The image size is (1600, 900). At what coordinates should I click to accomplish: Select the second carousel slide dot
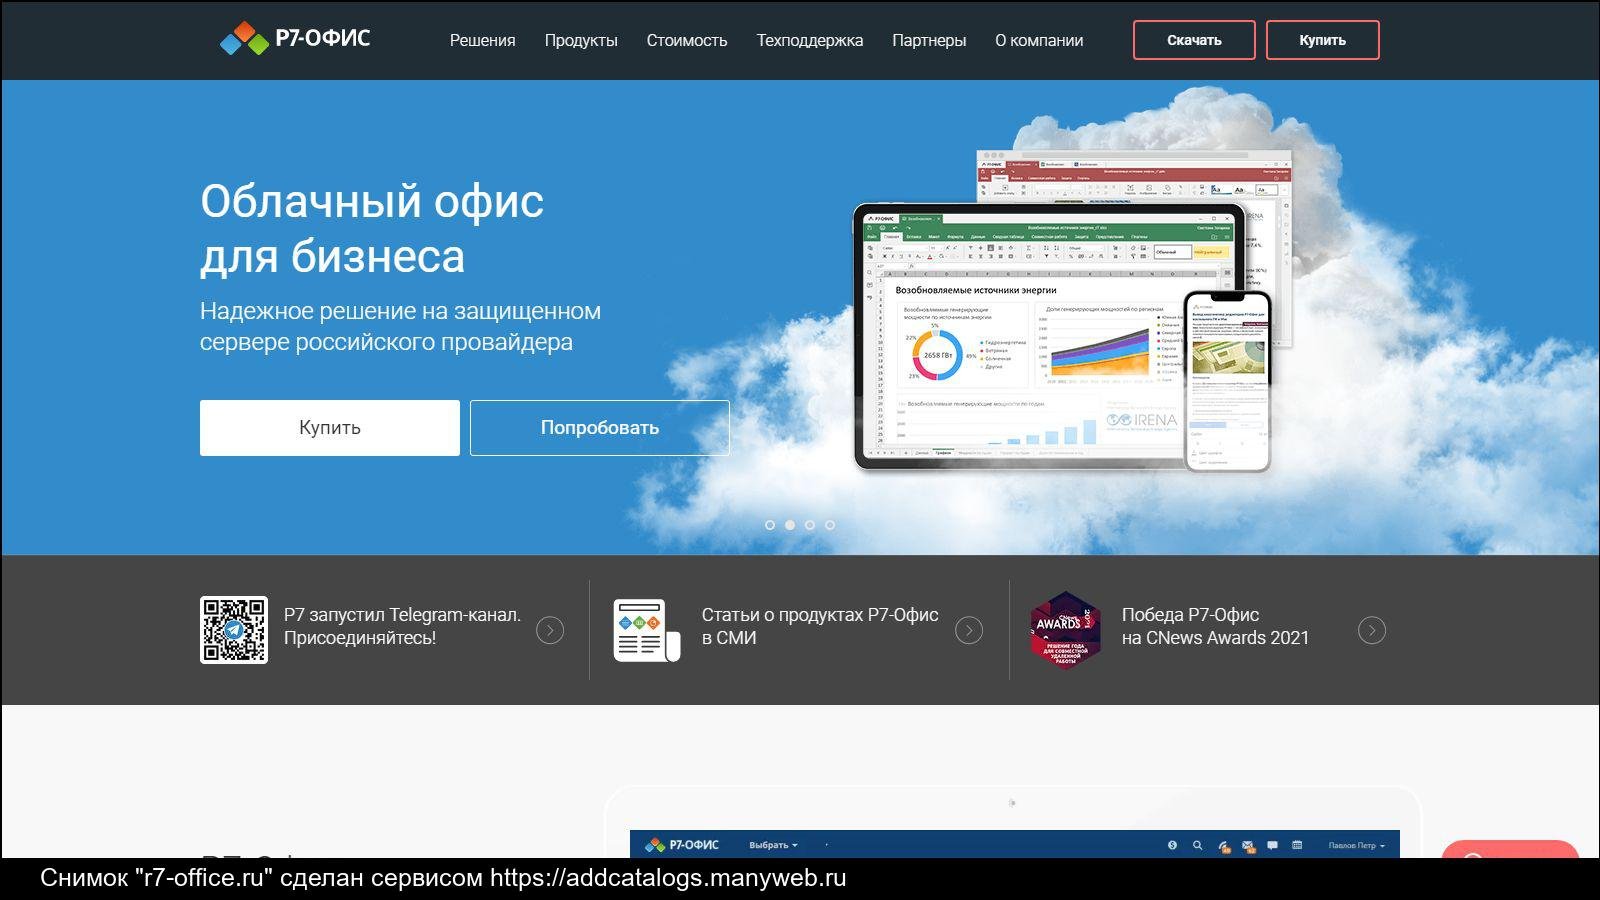(x=790, y=525)
